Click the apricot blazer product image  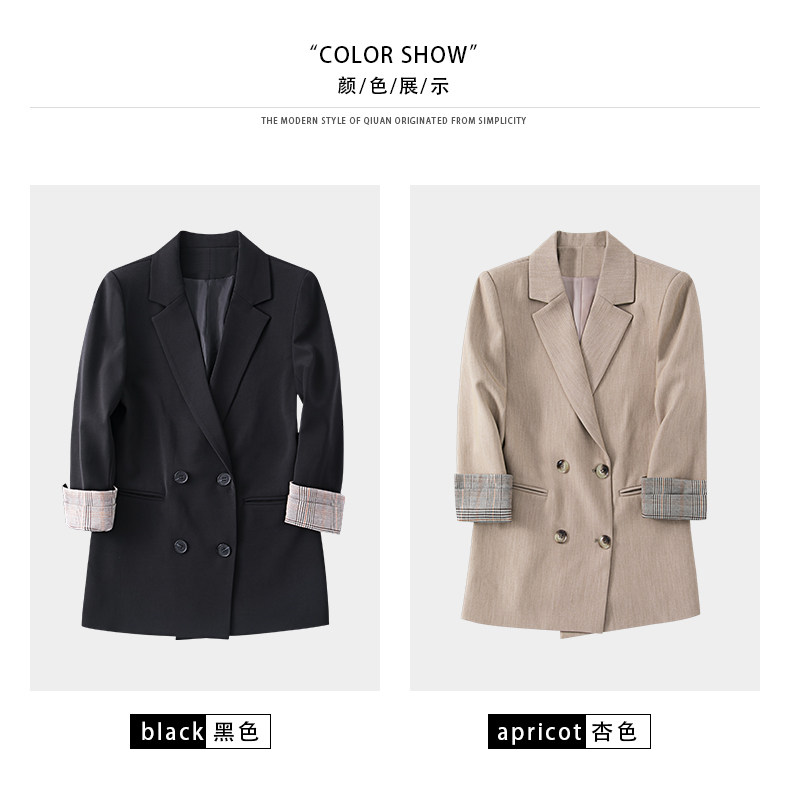[585, 438]
